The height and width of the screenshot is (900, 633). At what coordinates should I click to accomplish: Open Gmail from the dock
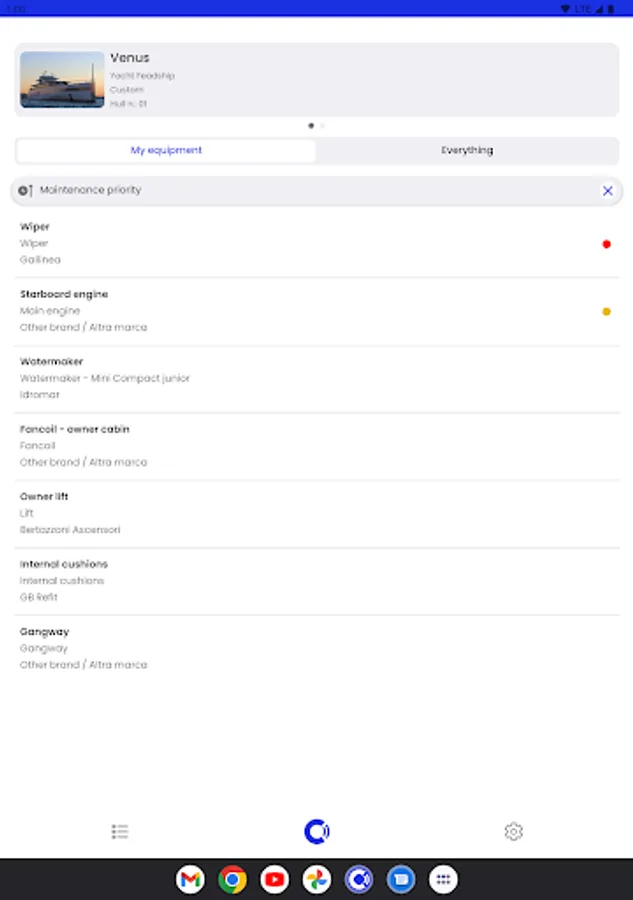(190, 879)
